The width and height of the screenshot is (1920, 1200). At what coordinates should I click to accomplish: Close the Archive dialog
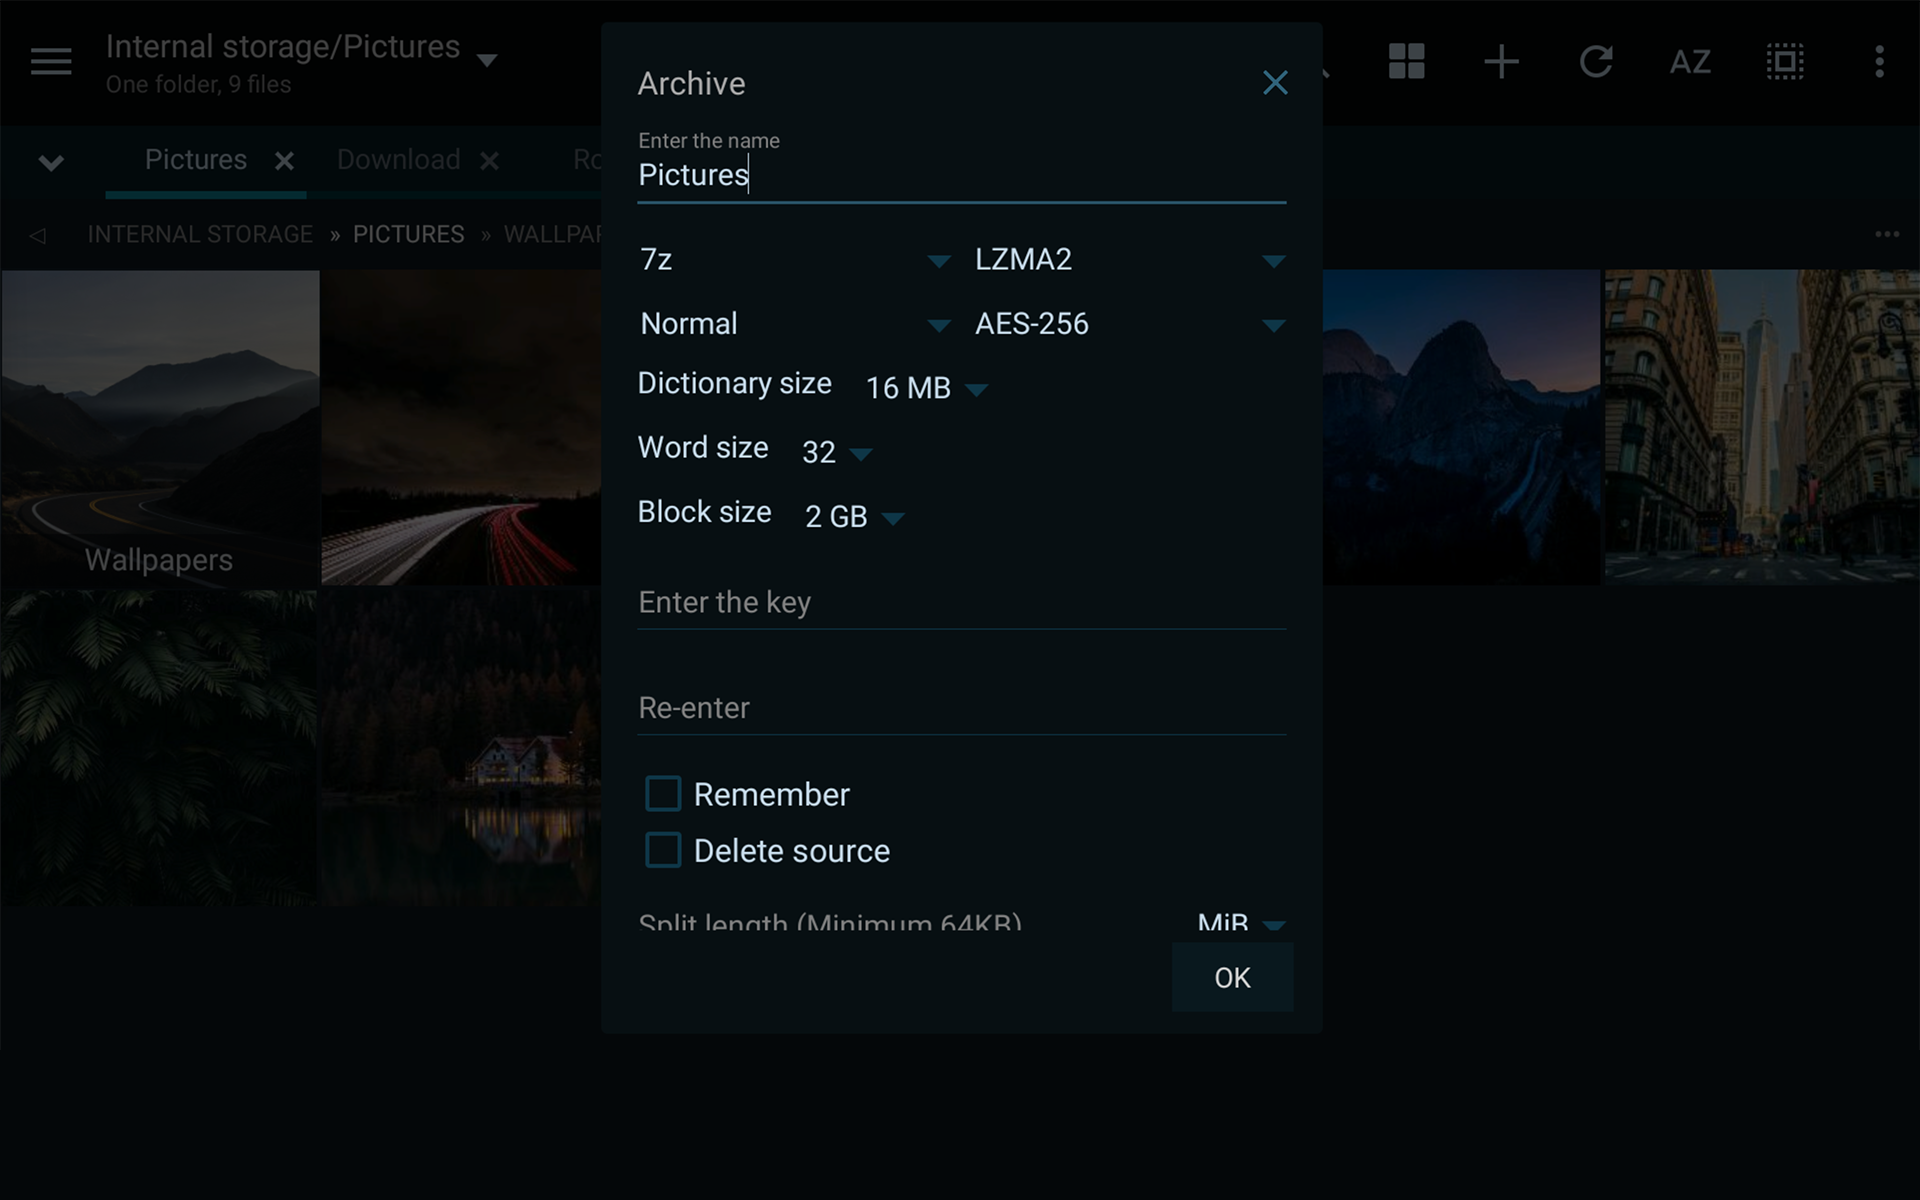click(1275, 83)
